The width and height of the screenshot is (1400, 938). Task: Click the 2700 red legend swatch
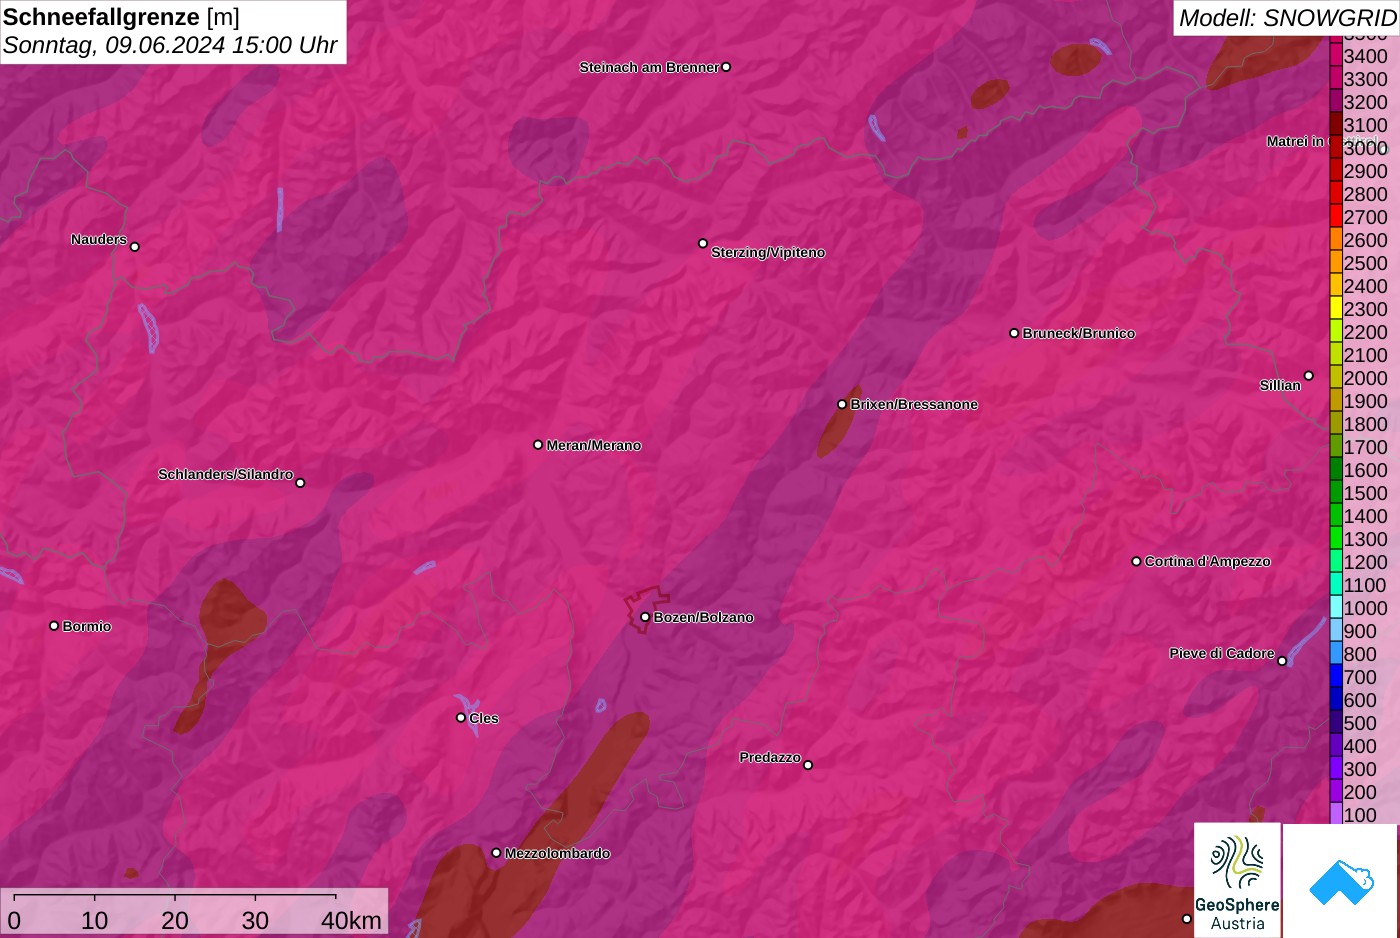coord(1335,217)
